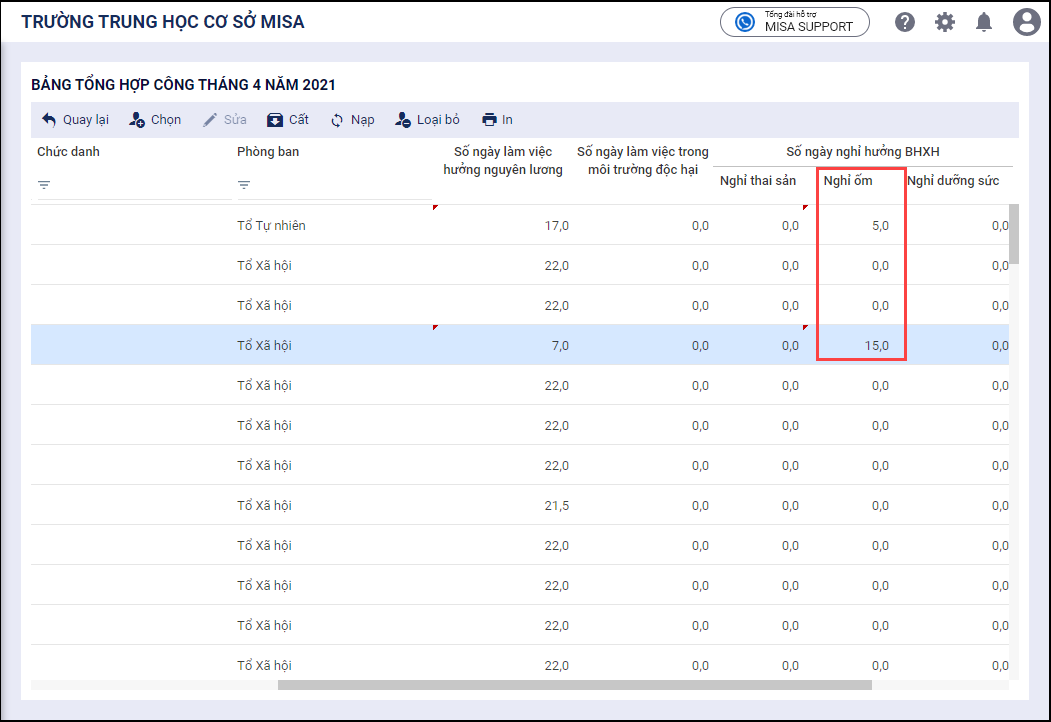Click the Loại bỏ remove-person icon
This screenshot has height=722, width=1051.
point(403,119)
